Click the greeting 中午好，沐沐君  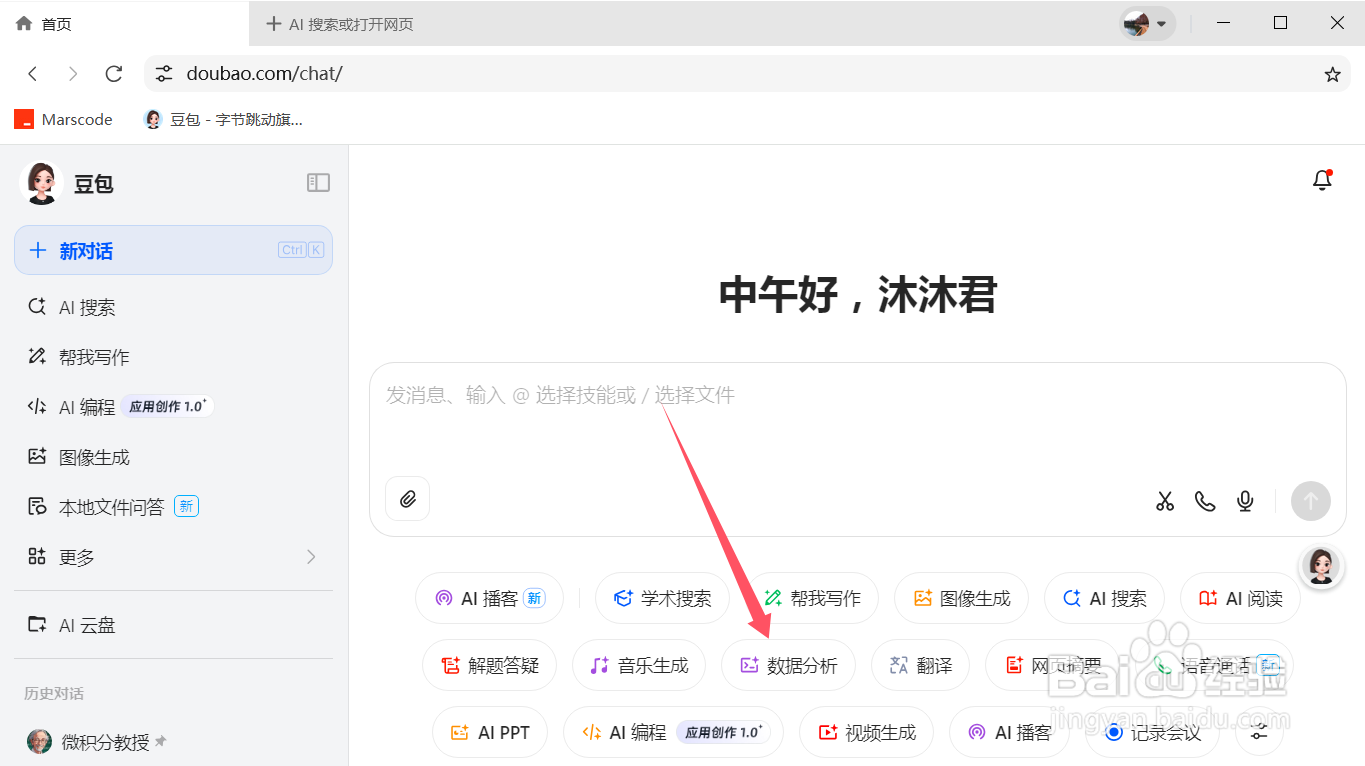(858, 295)
